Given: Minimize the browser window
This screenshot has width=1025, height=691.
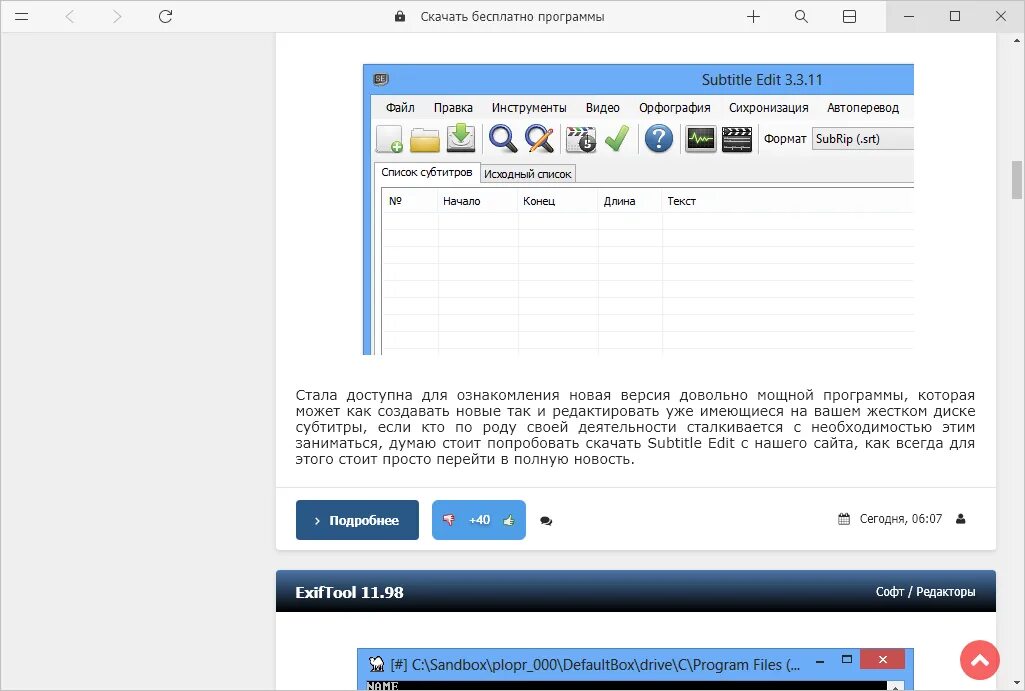Looking at the screenshot, I should (x=909, y=16).
